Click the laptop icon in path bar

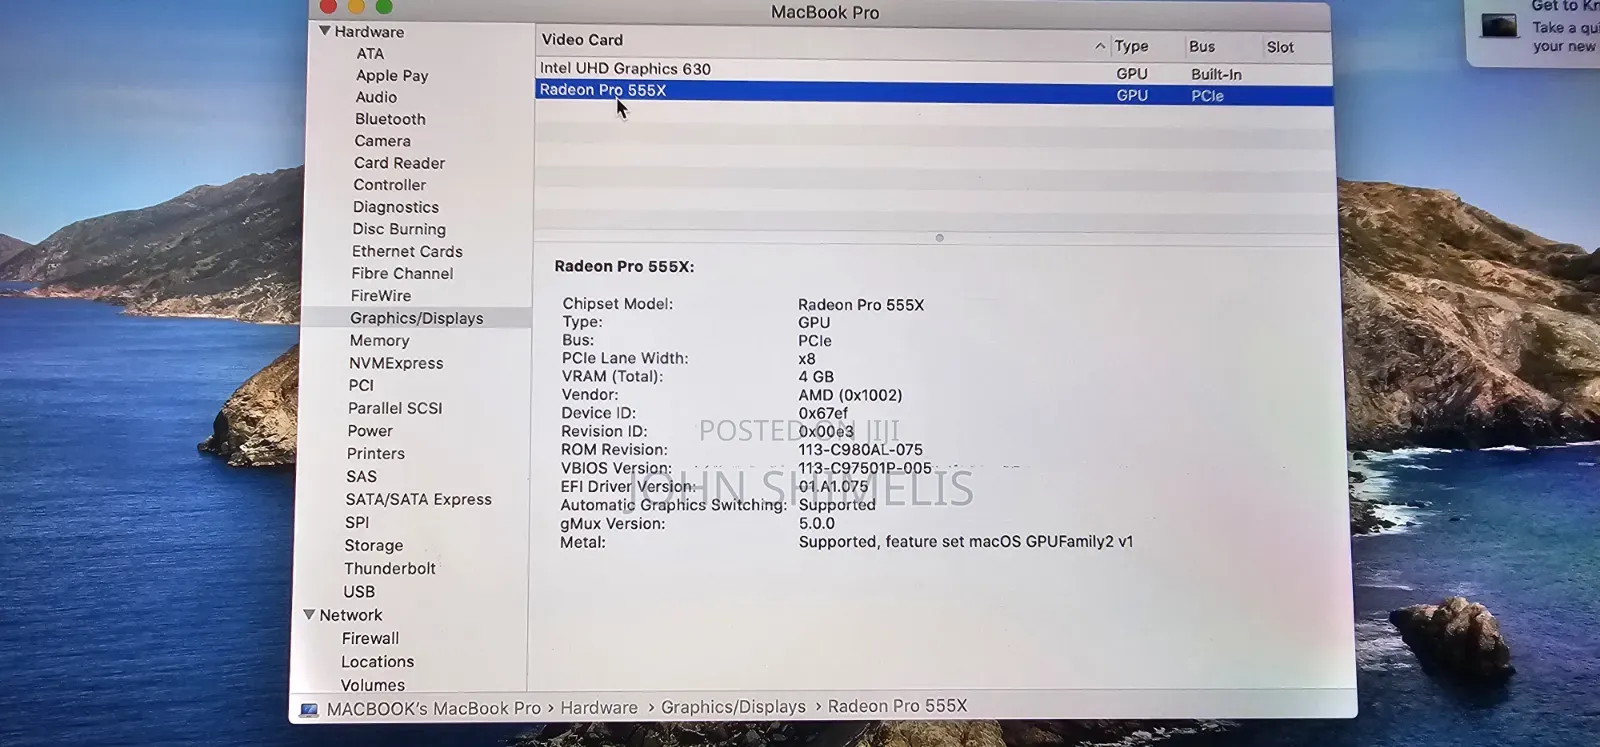point(309,710)
